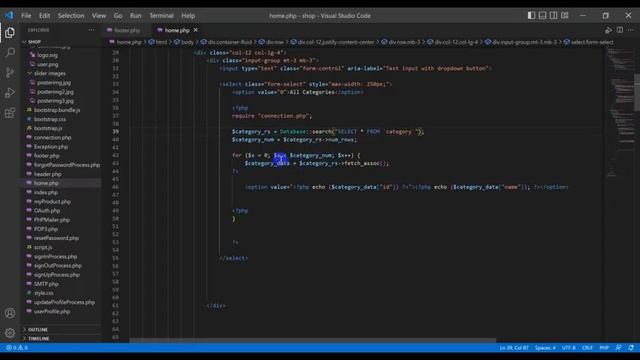Open the Help menu
This screenshot has height=360, width=640.
(x=188, y=16)
